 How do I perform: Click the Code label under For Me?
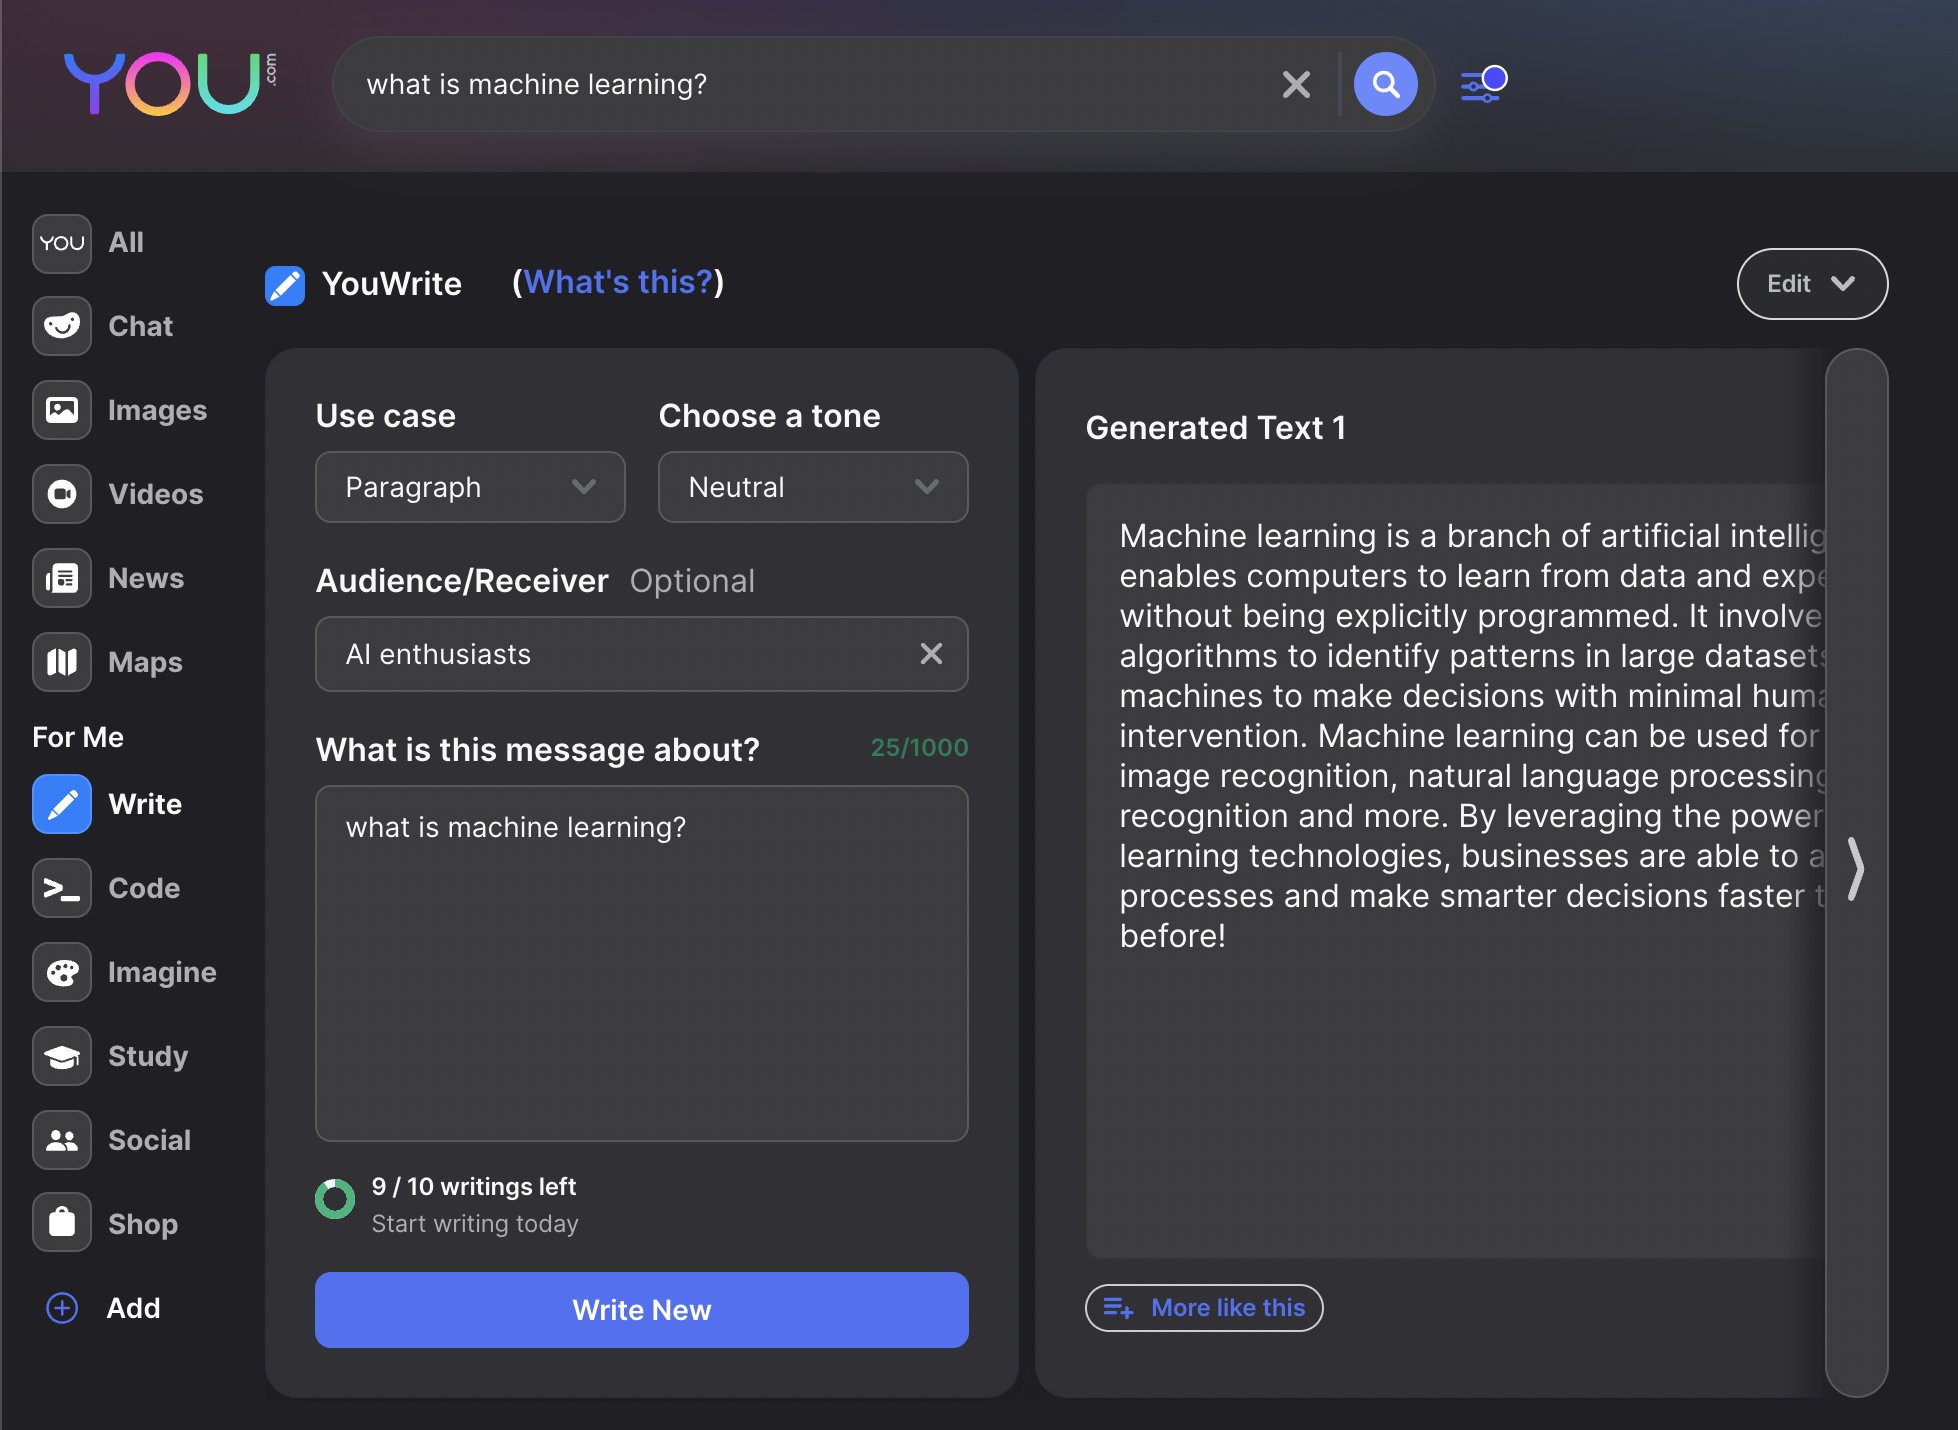point(144,888)
